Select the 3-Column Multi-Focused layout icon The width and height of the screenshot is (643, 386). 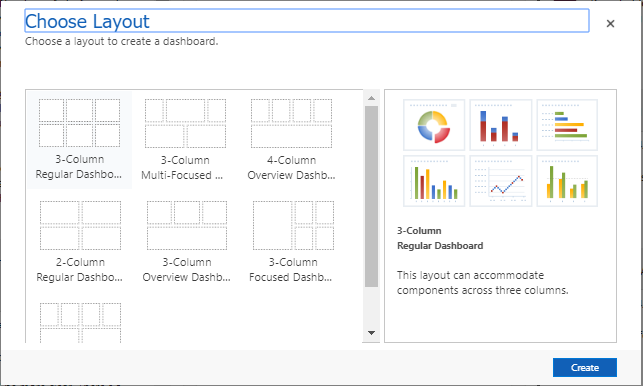pyautogui.click(x=185, y=123)
